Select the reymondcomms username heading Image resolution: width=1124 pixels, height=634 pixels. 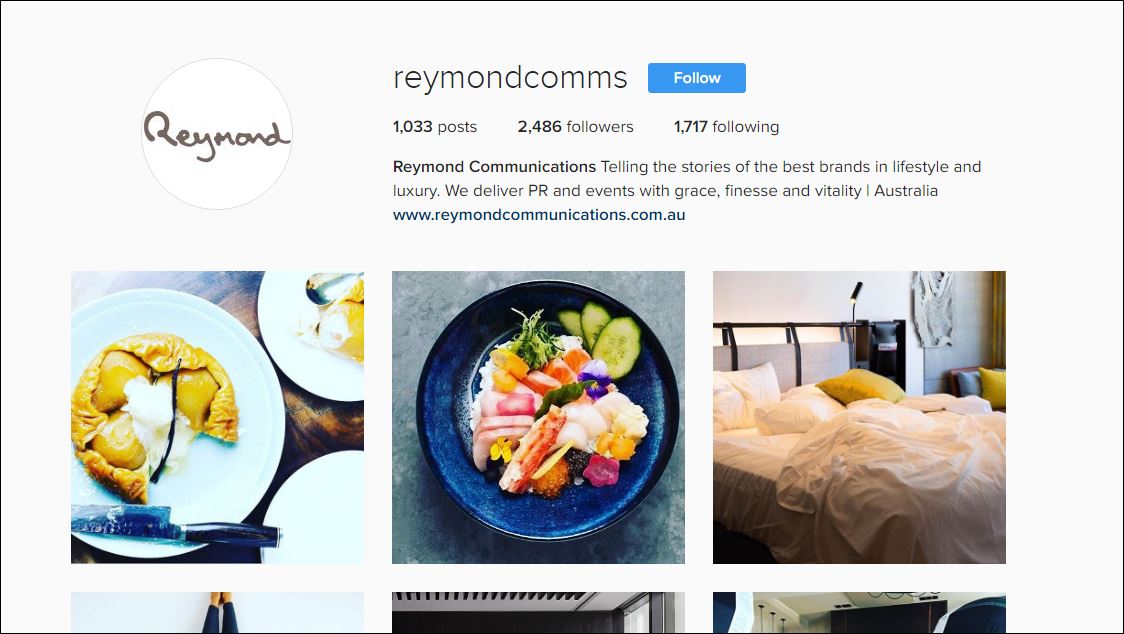point(510,77)
